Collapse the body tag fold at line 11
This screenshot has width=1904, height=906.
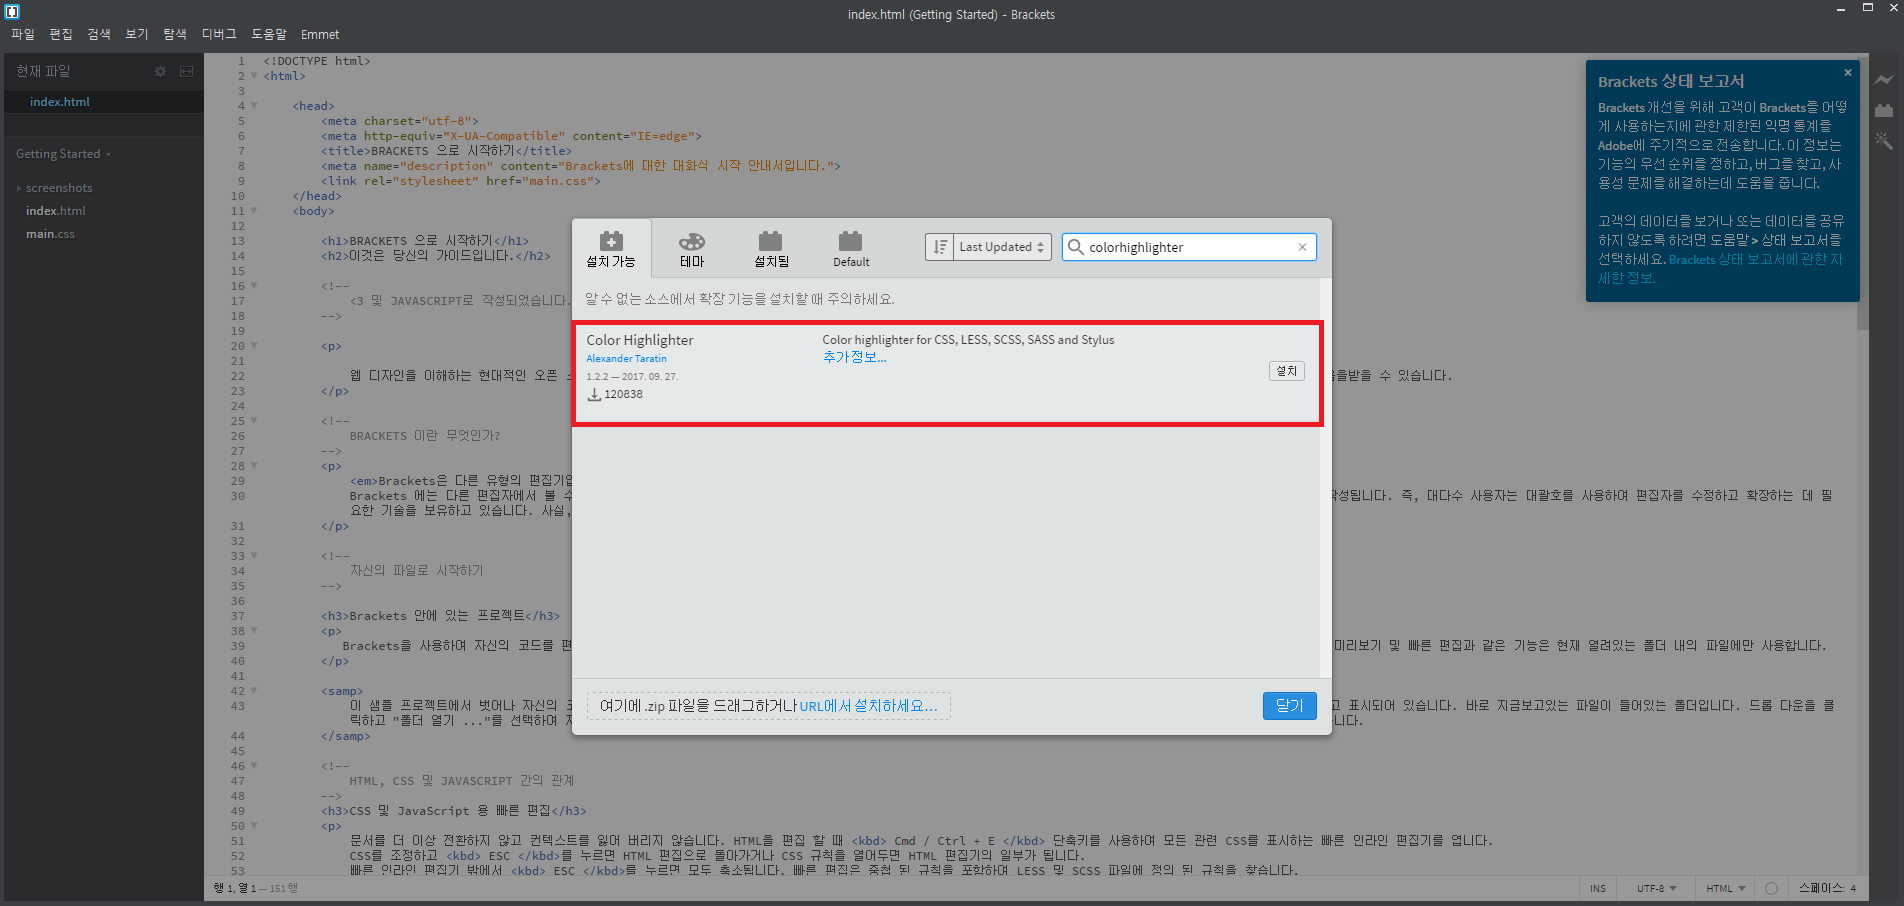pyautogui.click(x=254, y=211)
